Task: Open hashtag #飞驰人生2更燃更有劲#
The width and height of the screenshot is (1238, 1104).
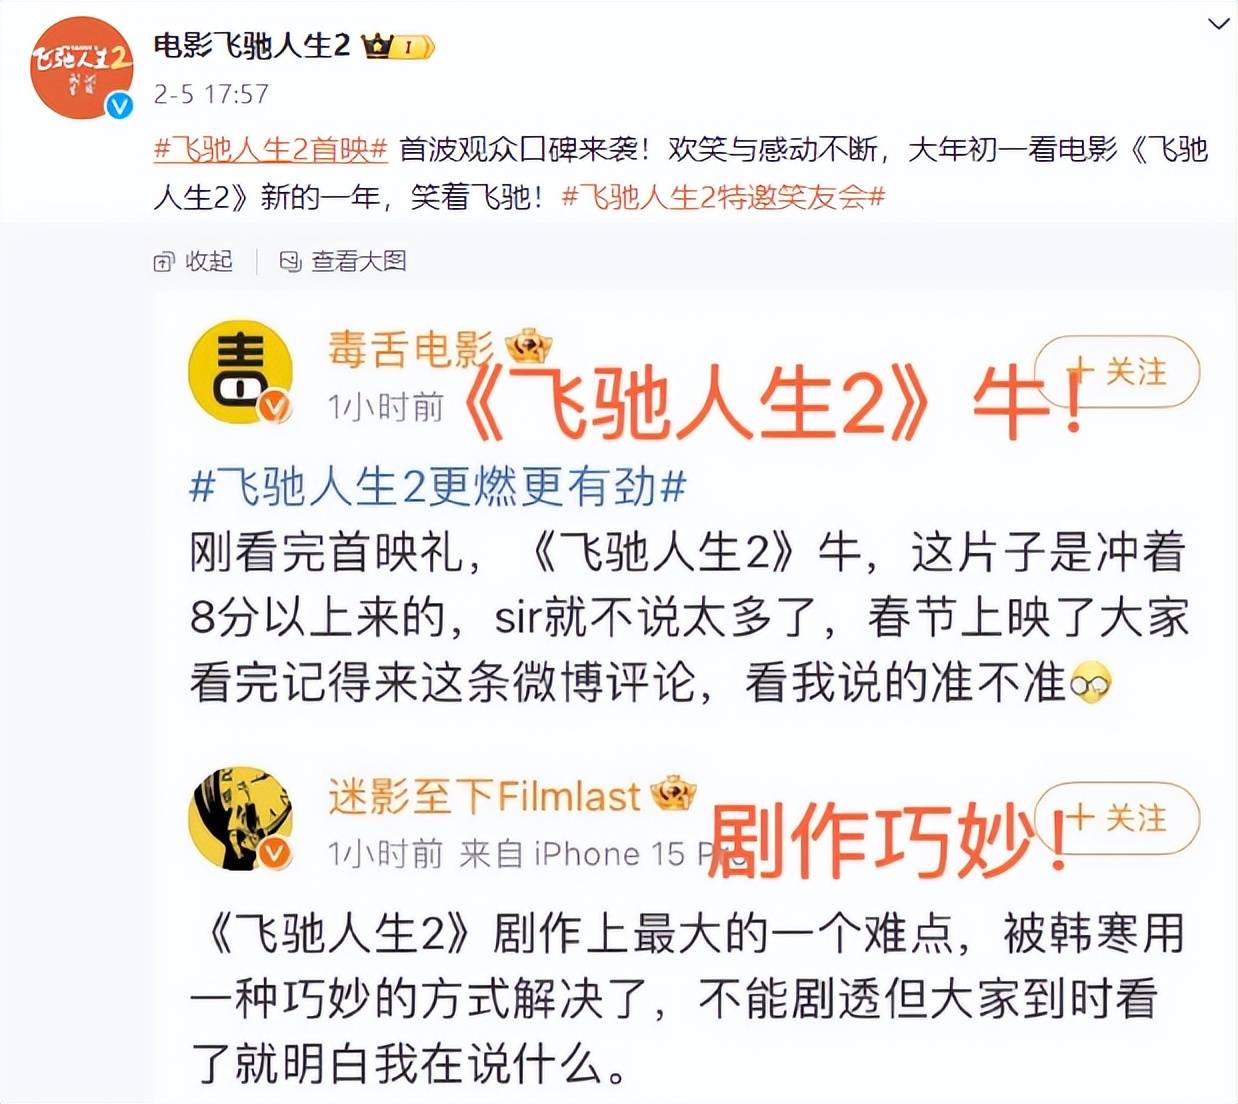Action: (x=438, y=487)
